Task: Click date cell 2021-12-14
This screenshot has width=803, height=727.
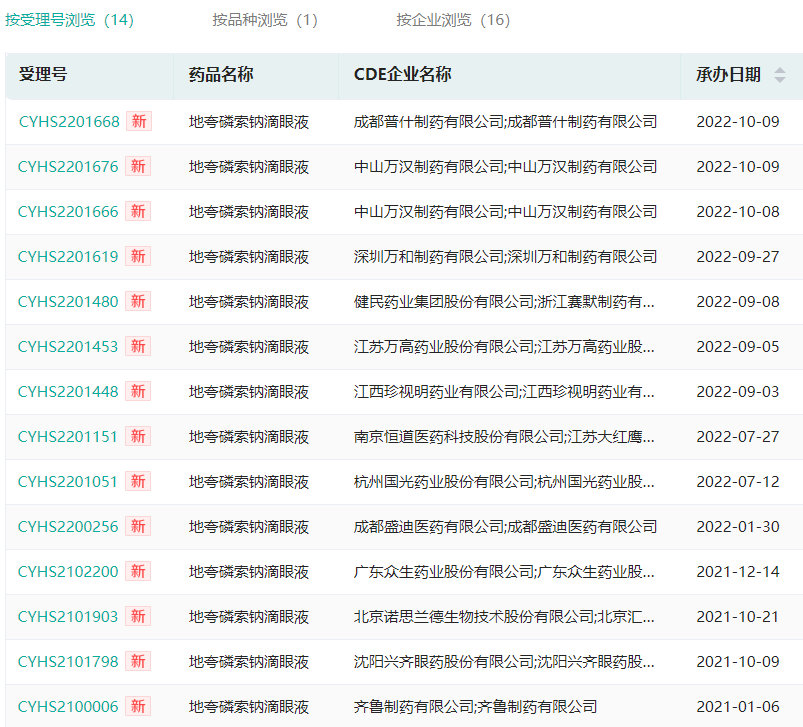Action: 738,572
